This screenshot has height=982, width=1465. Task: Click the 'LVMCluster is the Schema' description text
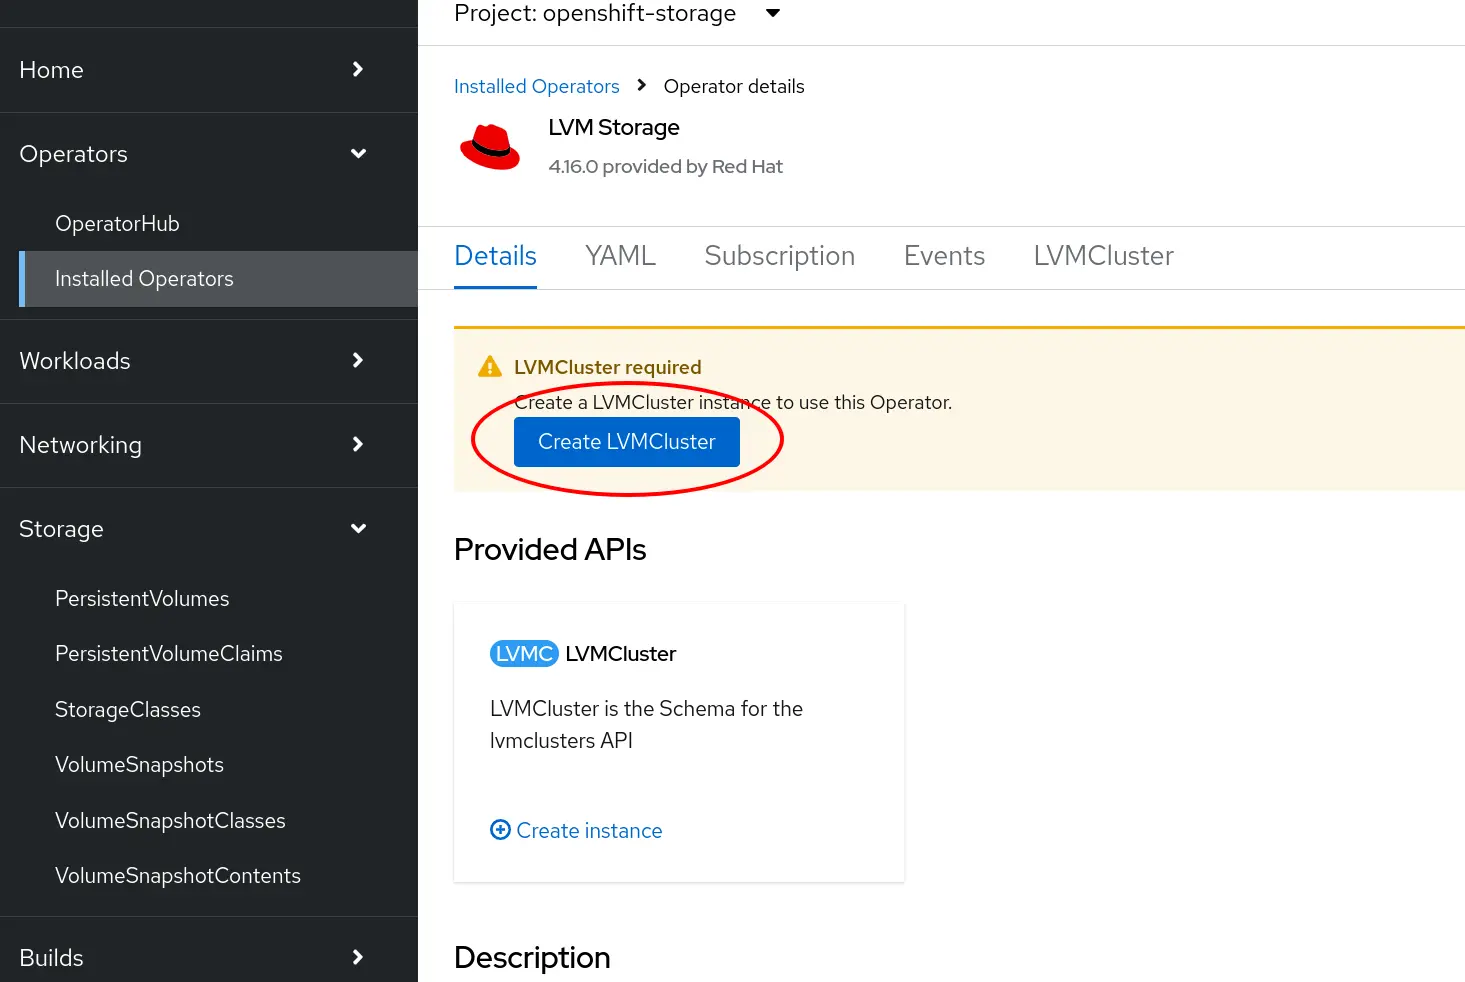pyautogui.click(x=646, y=725)
